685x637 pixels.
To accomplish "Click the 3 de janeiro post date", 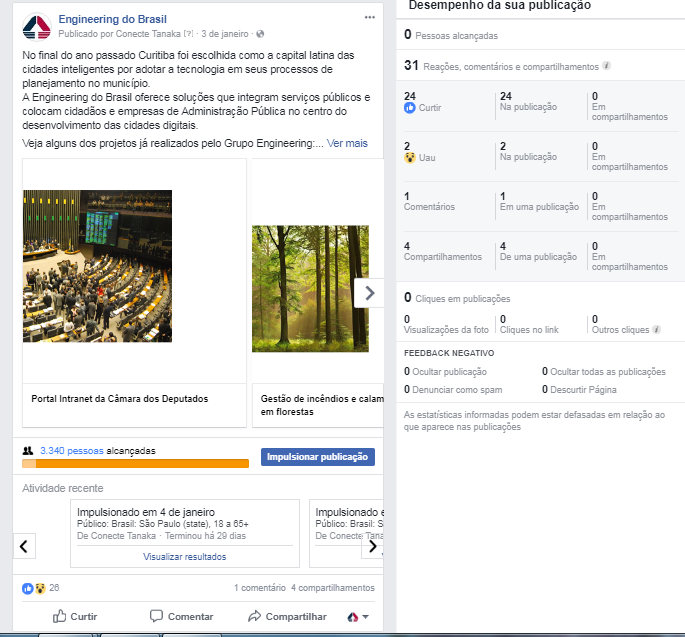I will click(x=225, y=34).
